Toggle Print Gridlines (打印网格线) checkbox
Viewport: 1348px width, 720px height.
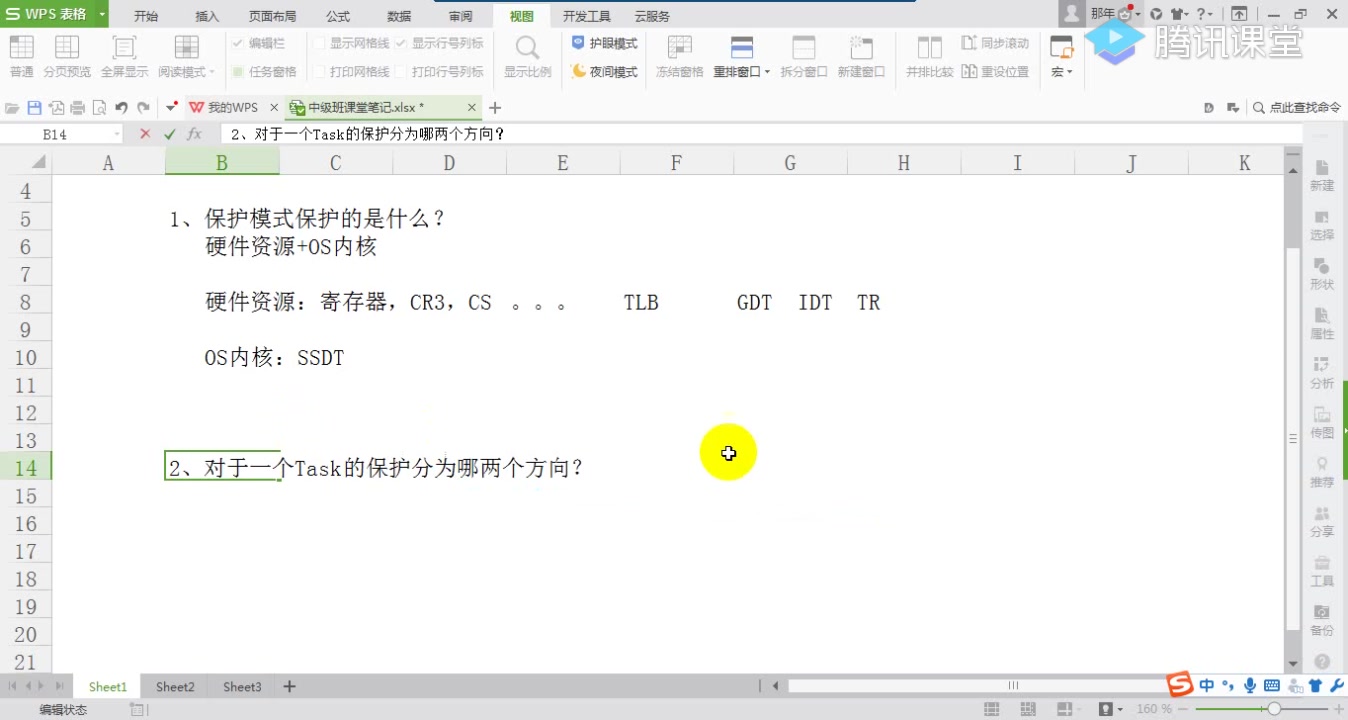pos(319,72)
